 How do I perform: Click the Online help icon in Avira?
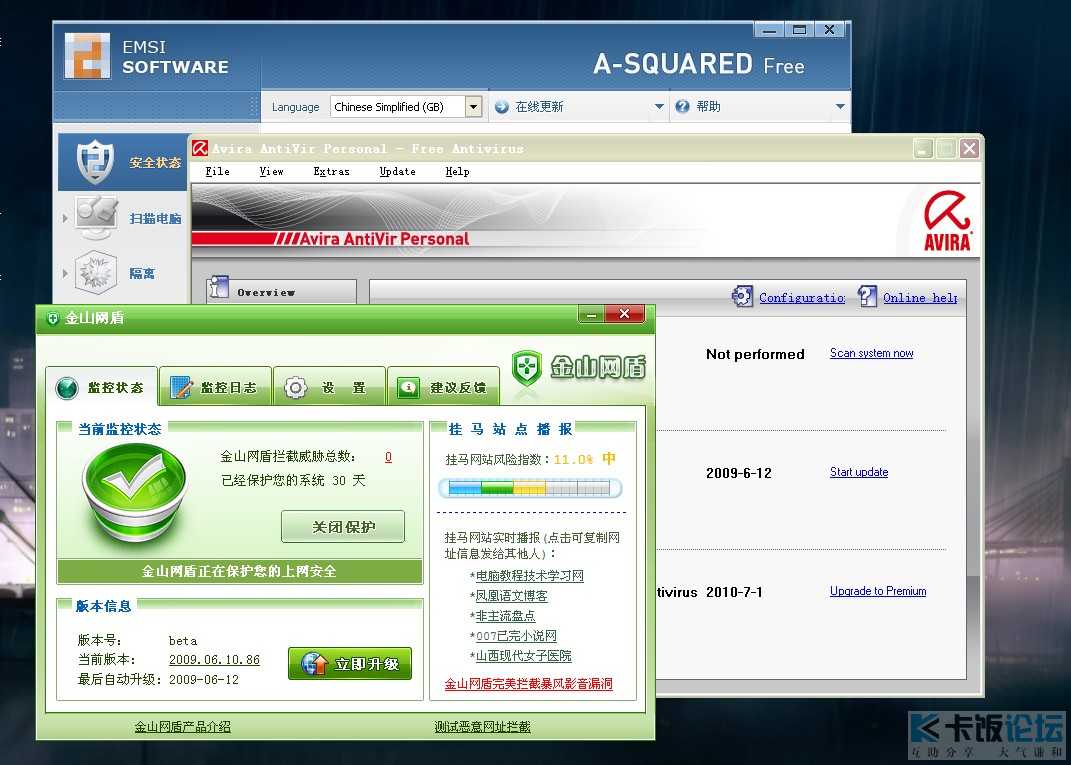coord(867,296)
